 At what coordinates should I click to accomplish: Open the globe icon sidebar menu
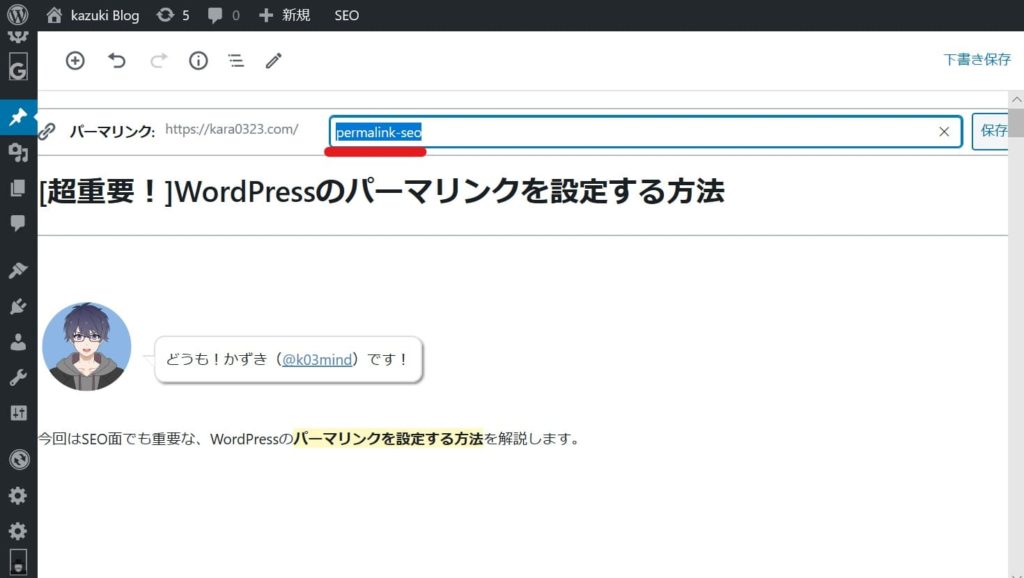[x=19, y=460]
